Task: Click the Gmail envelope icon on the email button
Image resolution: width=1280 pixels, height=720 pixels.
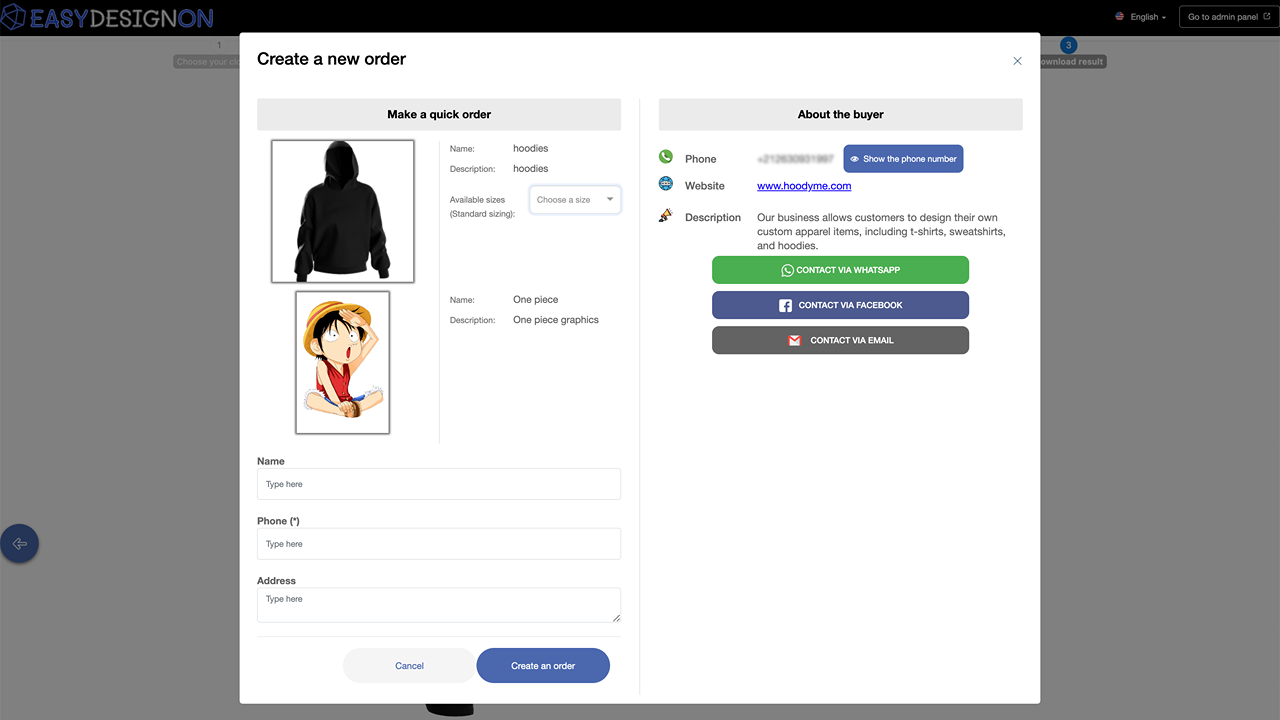Action: pos(795,340)
